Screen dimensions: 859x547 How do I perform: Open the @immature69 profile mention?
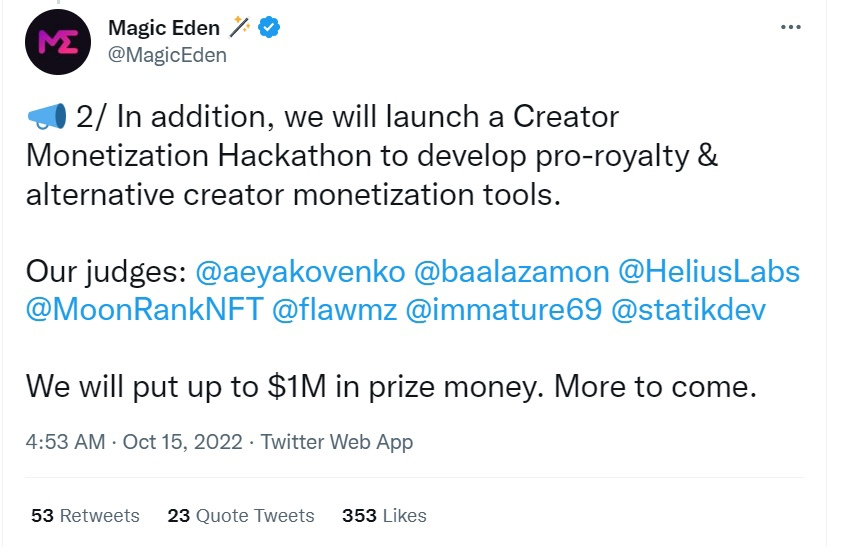(x=502, y=310)
